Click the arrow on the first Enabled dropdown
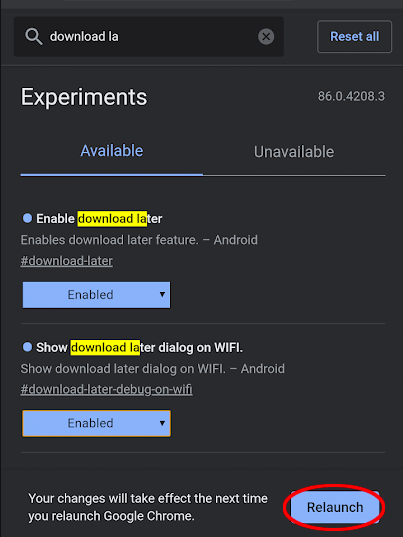Screen dimensions: 403x537 (162, 295)
